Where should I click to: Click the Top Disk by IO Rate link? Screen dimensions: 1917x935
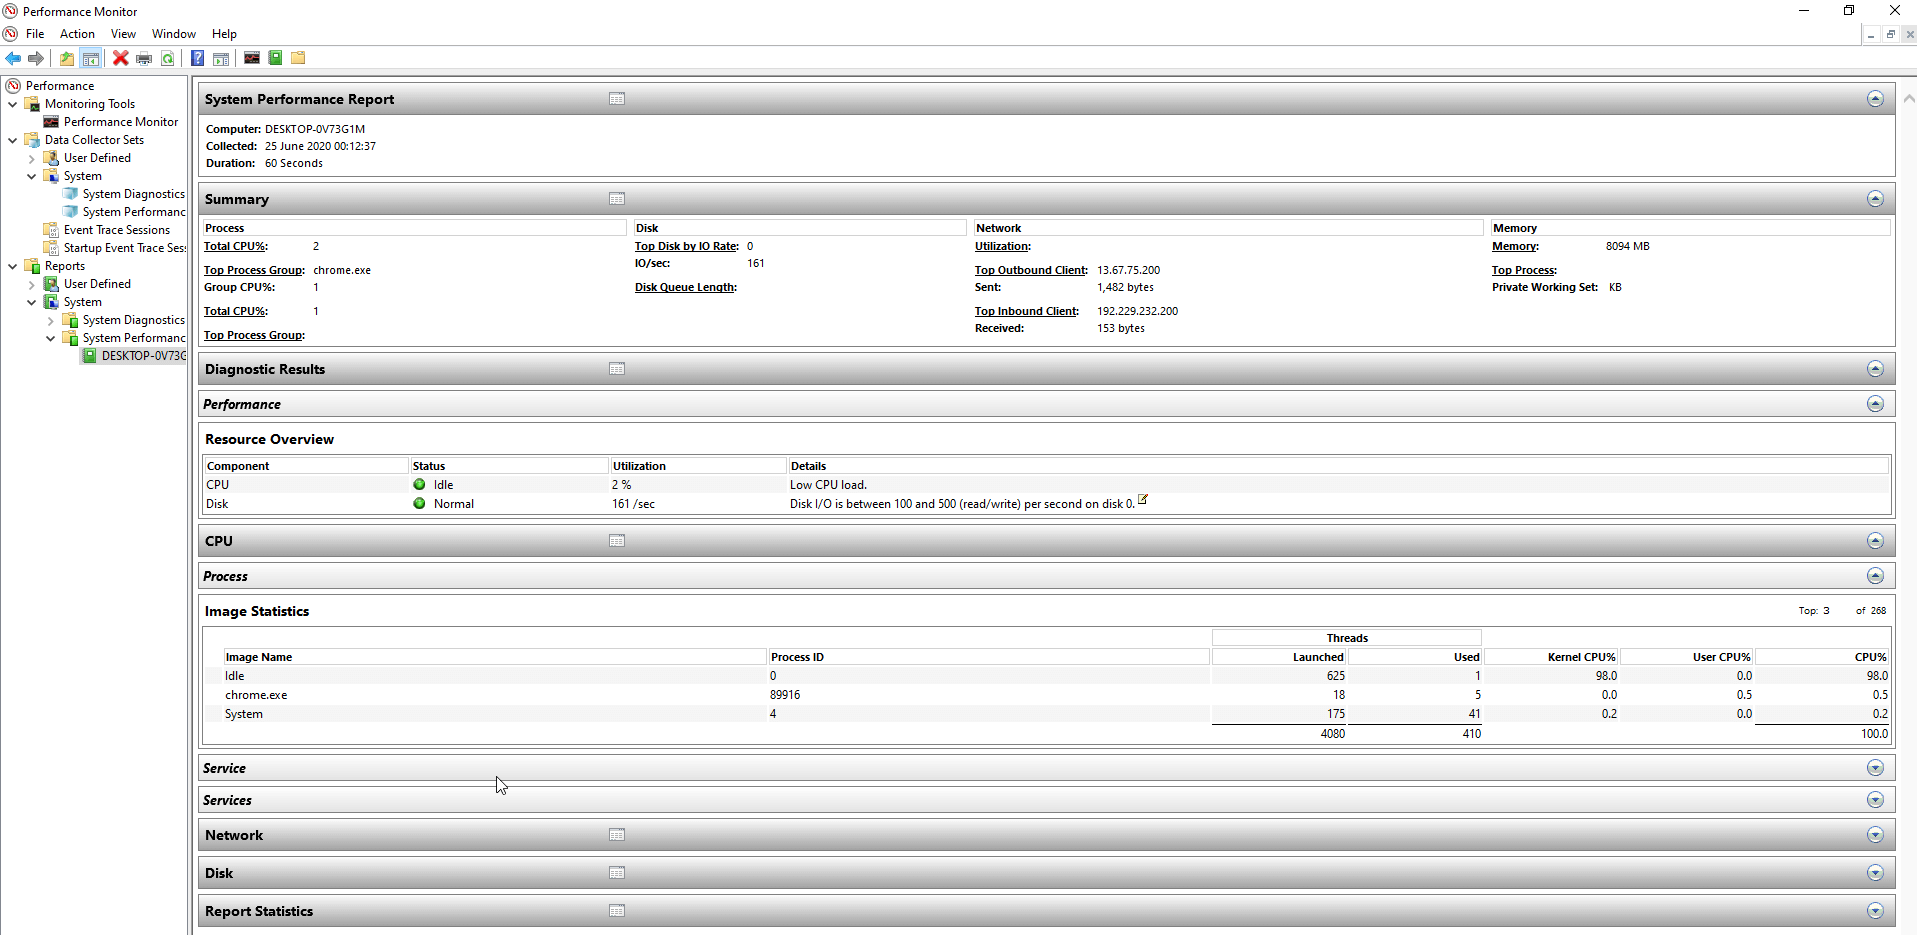point(684,246)
